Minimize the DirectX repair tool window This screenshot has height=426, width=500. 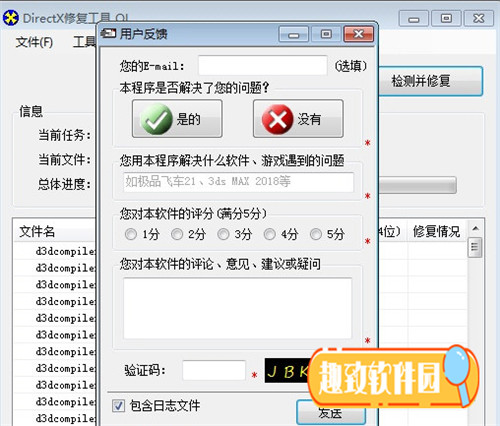[x=413, y=18]
